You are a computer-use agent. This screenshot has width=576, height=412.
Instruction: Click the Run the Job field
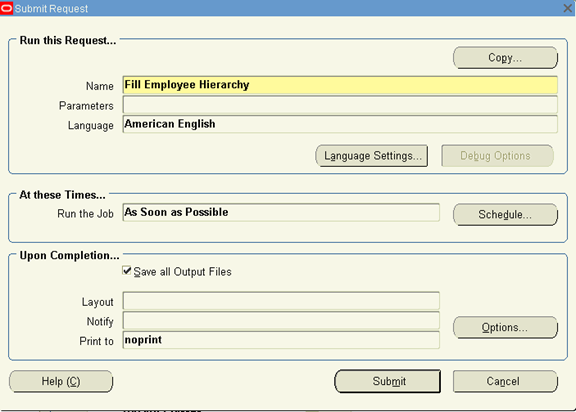pyautogui.click(x=281, y=212)
